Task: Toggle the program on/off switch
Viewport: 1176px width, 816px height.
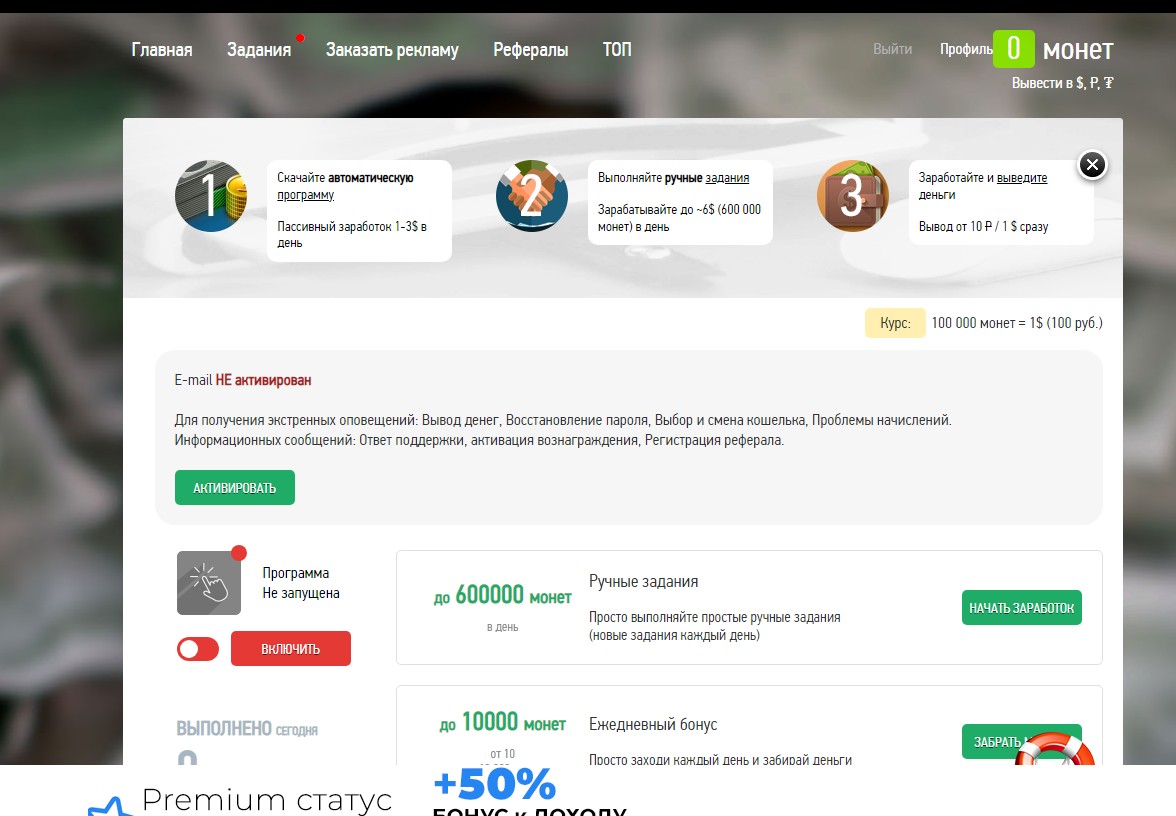Action: tap(198, 649)
